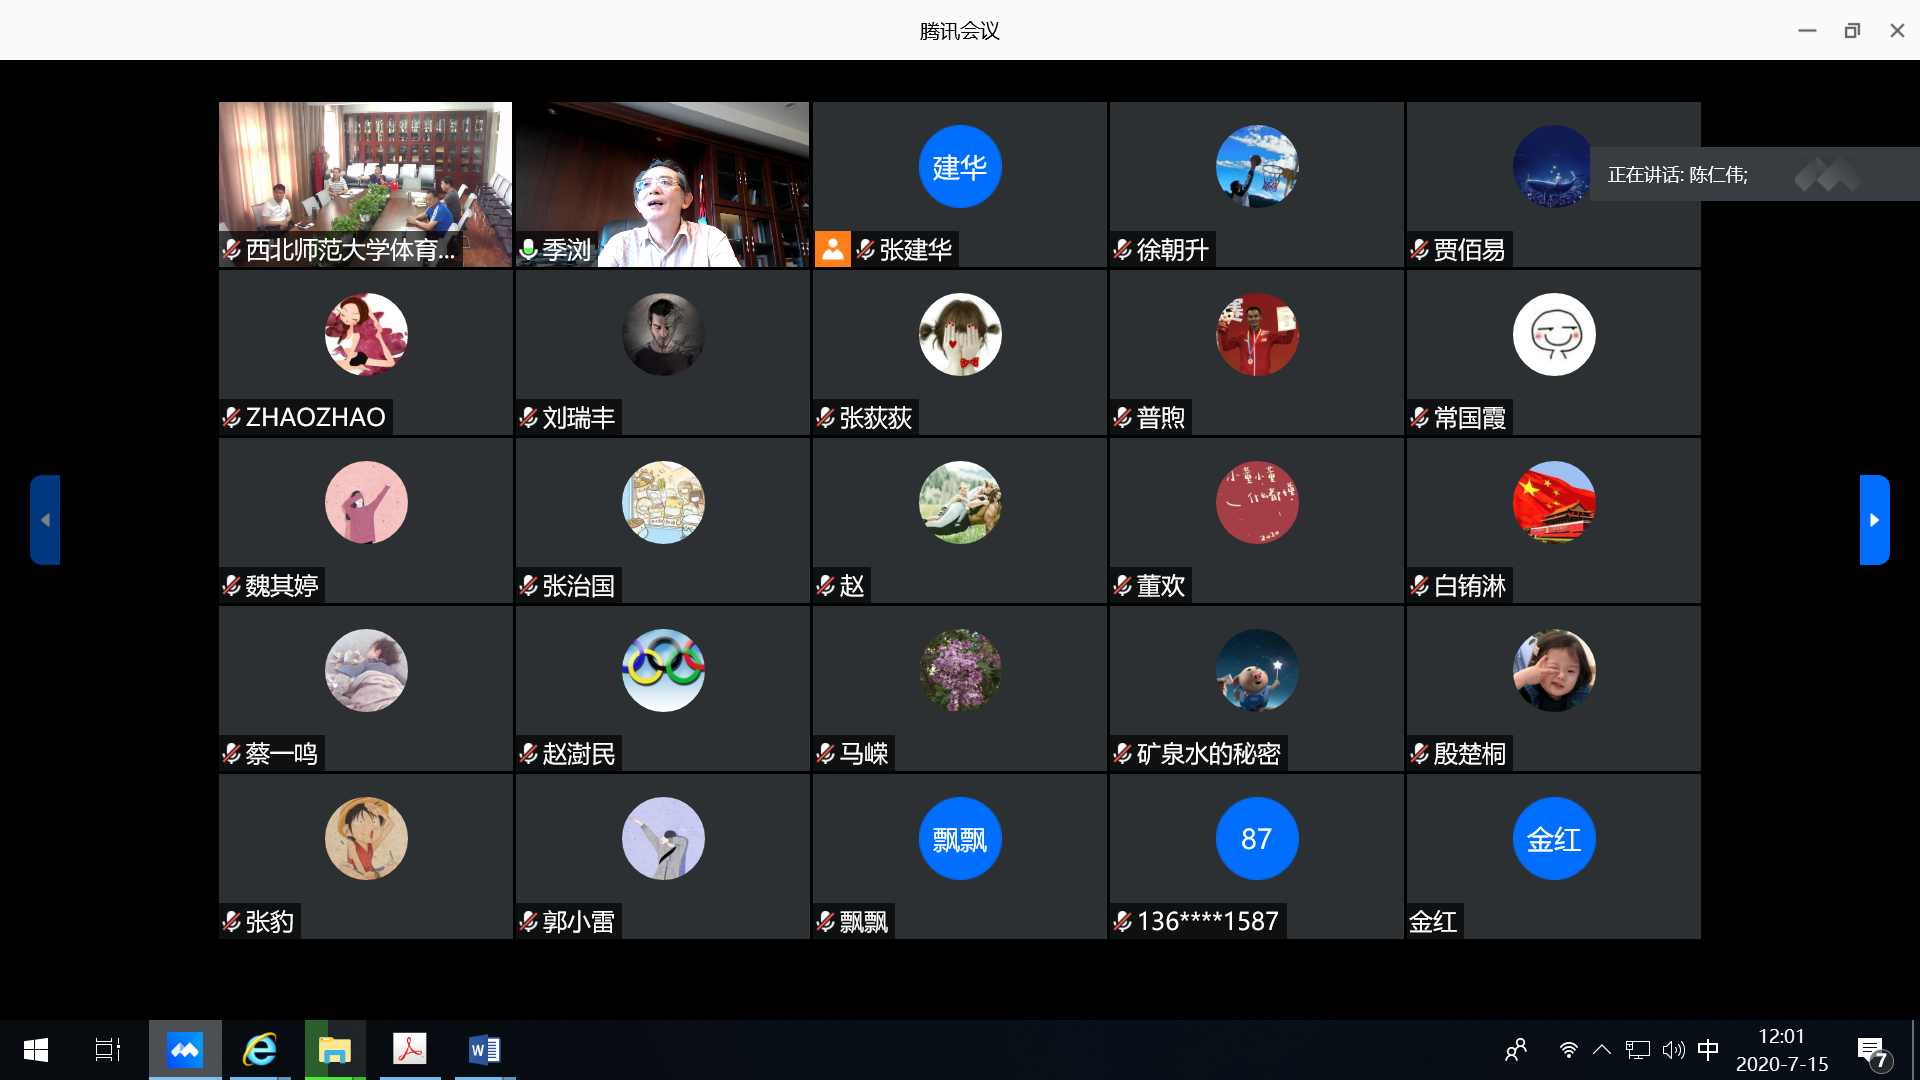Open the Wi-Fi network tray icon

pyautogui.click(x=1569, y=1050)
